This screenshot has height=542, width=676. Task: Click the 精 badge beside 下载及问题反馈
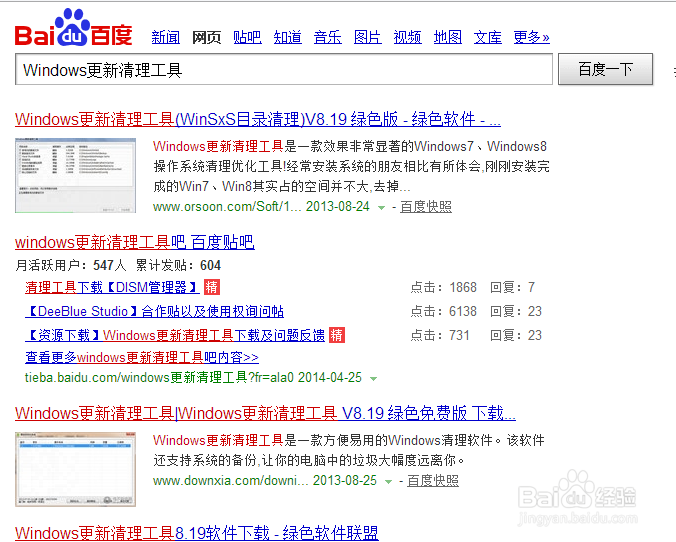pos(337,335)
